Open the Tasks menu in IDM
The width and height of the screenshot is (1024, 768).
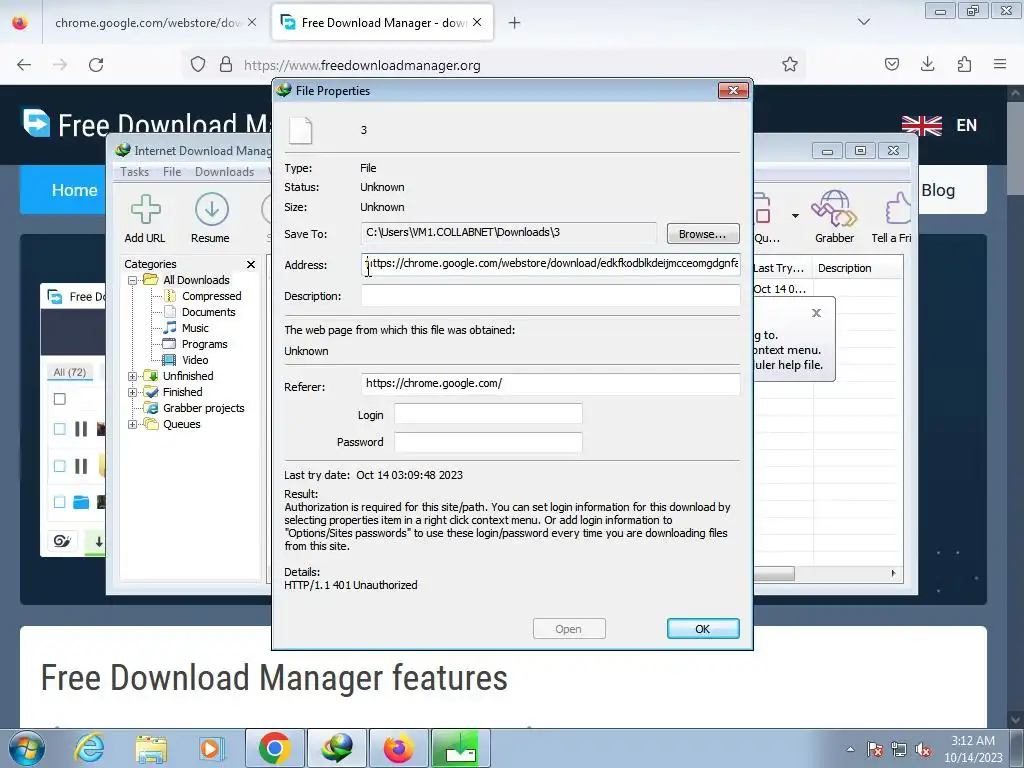135,172
